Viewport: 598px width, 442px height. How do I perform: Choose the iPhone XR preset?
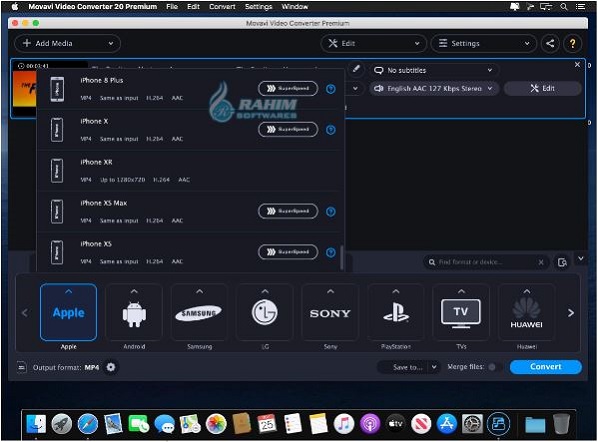coord(190,170)
